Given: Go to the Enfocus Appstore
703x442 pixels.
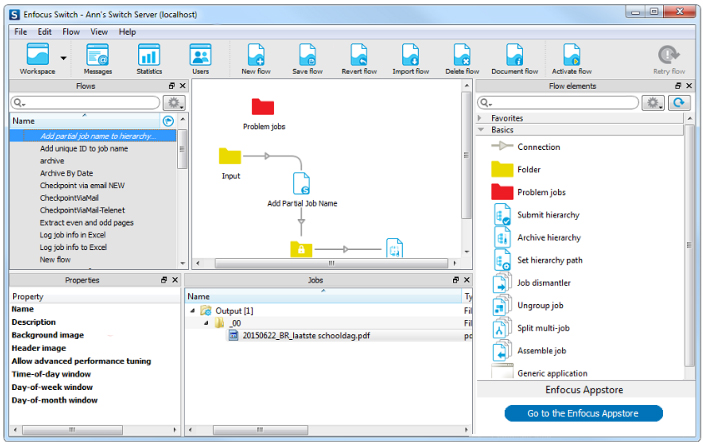Looking at the screenshot, I should tap(583, 413).
